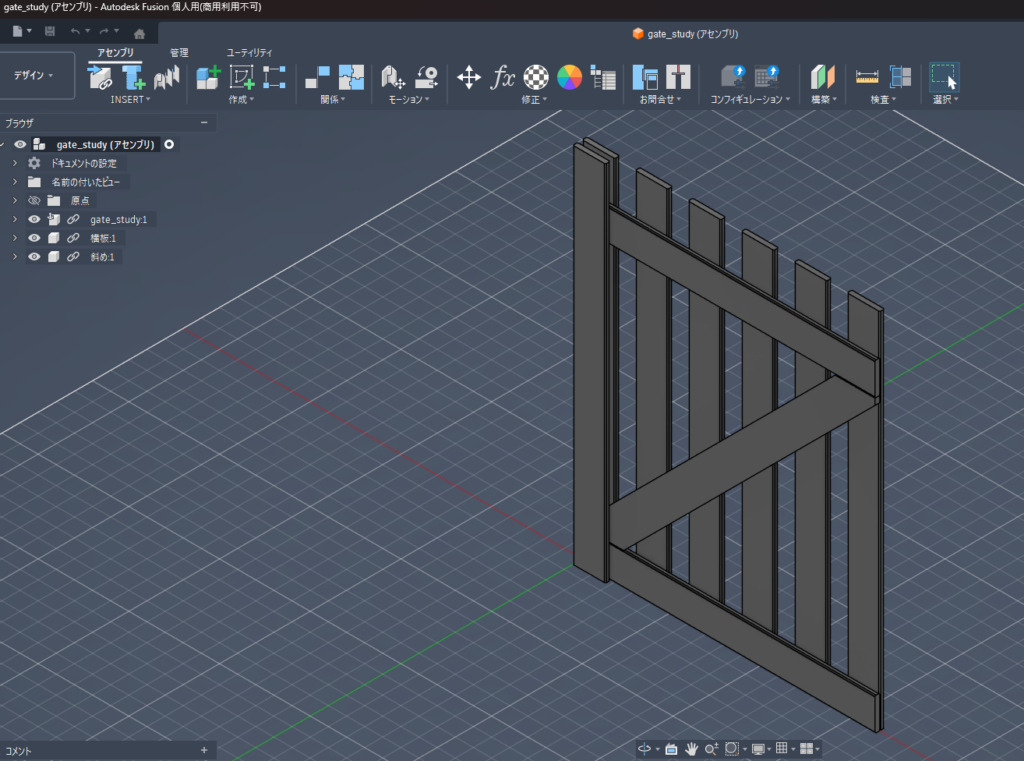Click the multicolor Appearance wheel
The image size is (1024, 761).
pos(569,78)
